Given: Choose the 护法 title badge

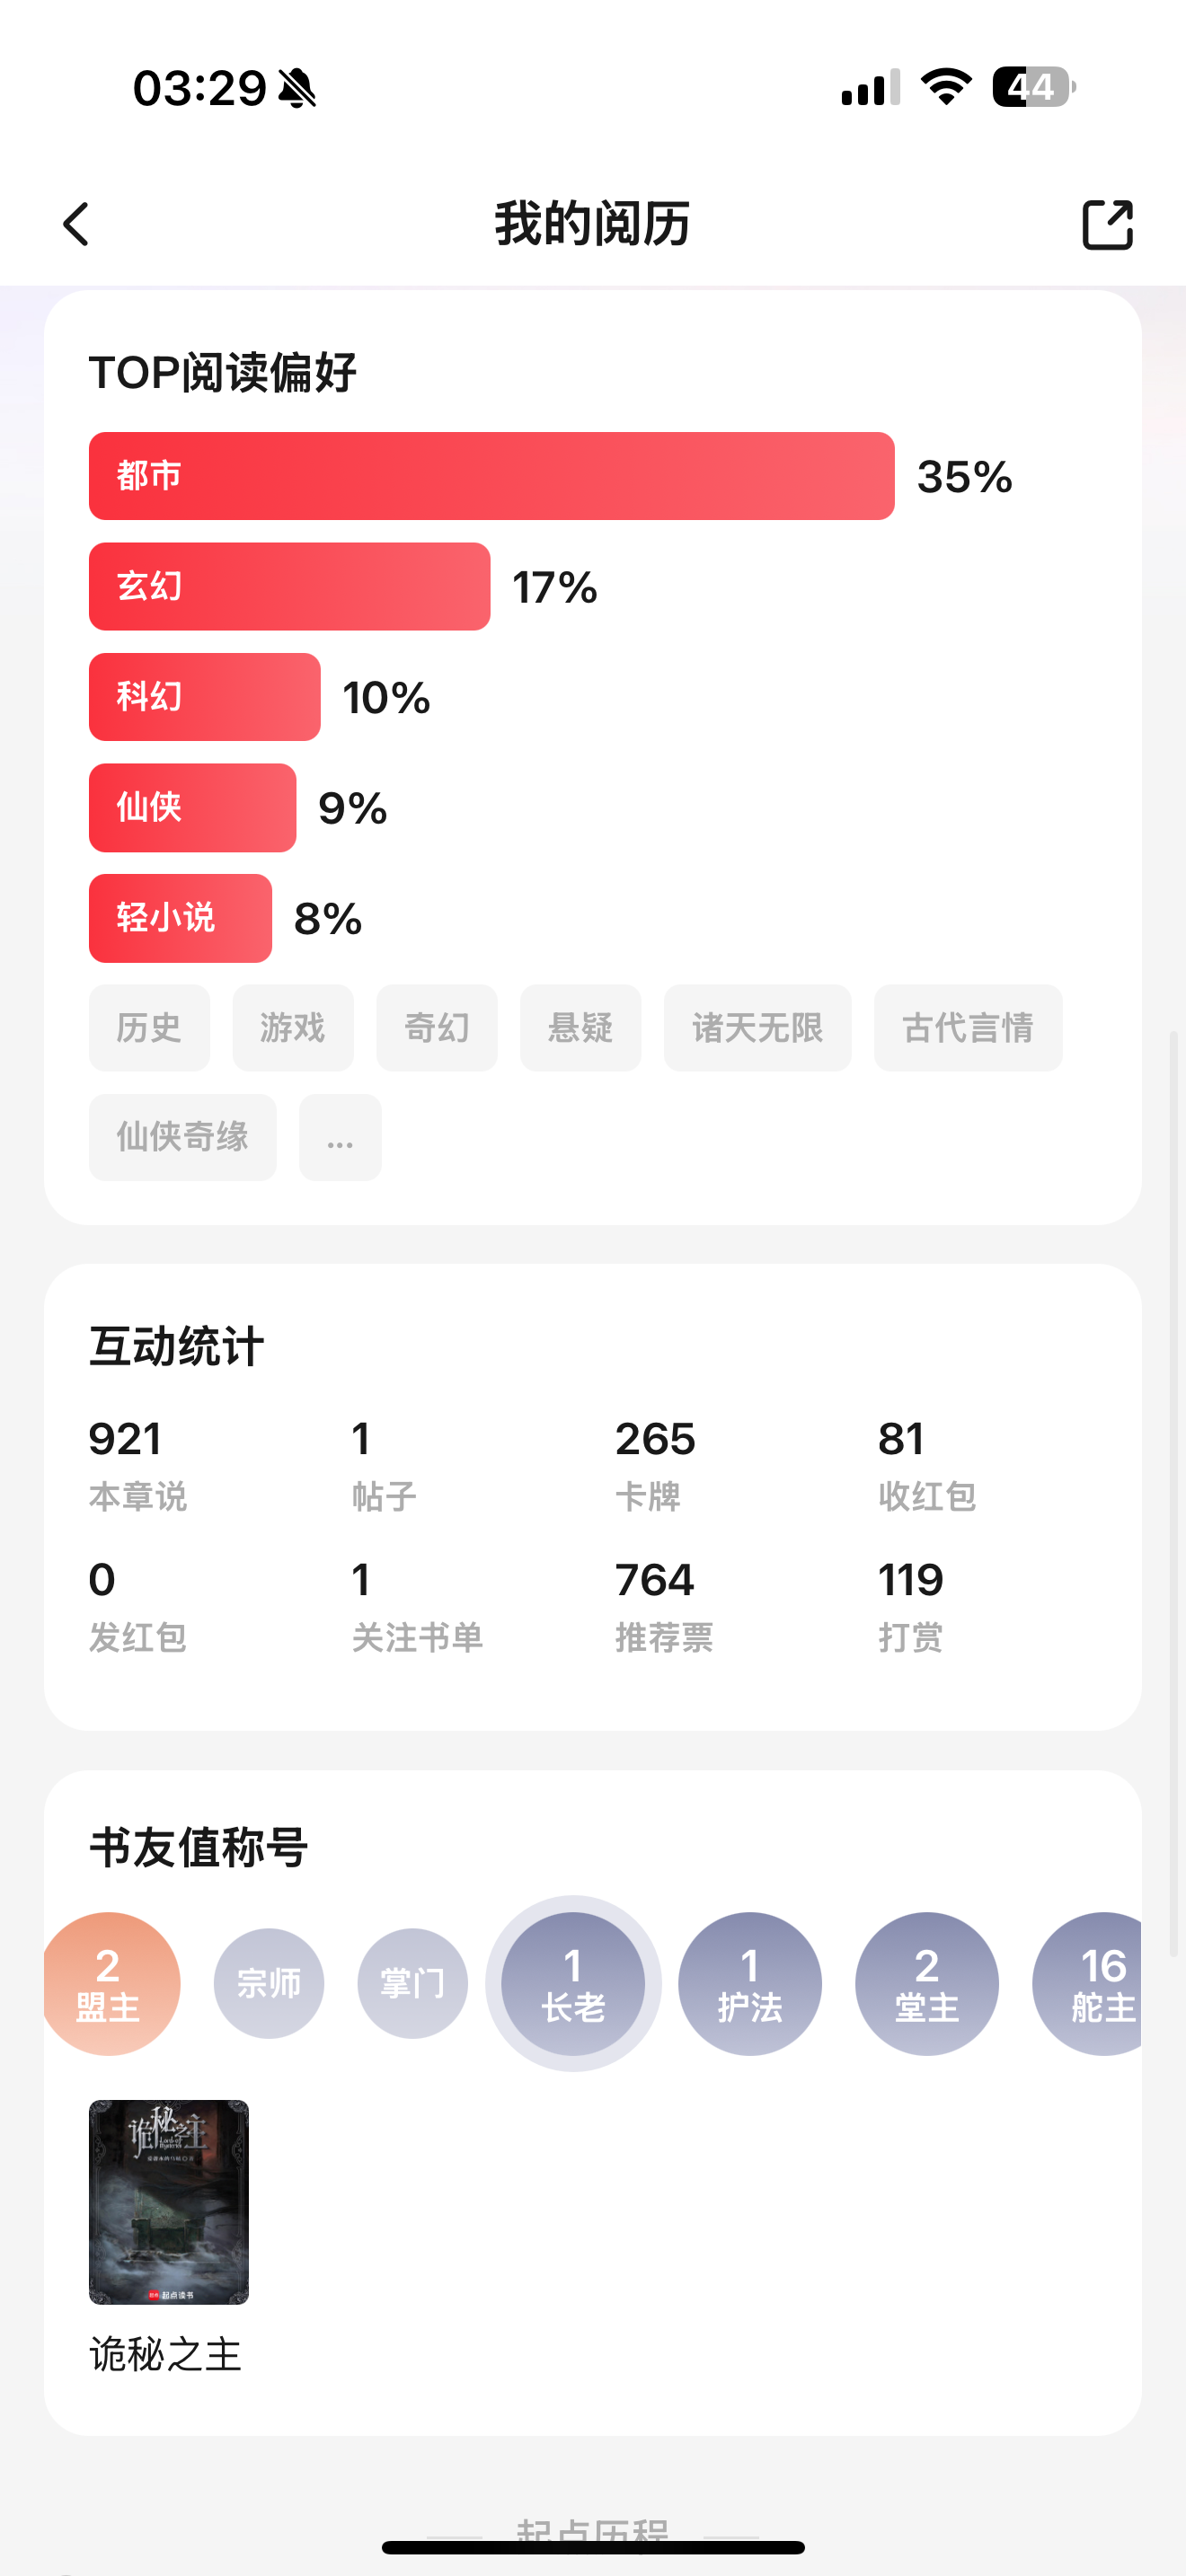Looking at the screenshot, I should tap(750, 1983).
